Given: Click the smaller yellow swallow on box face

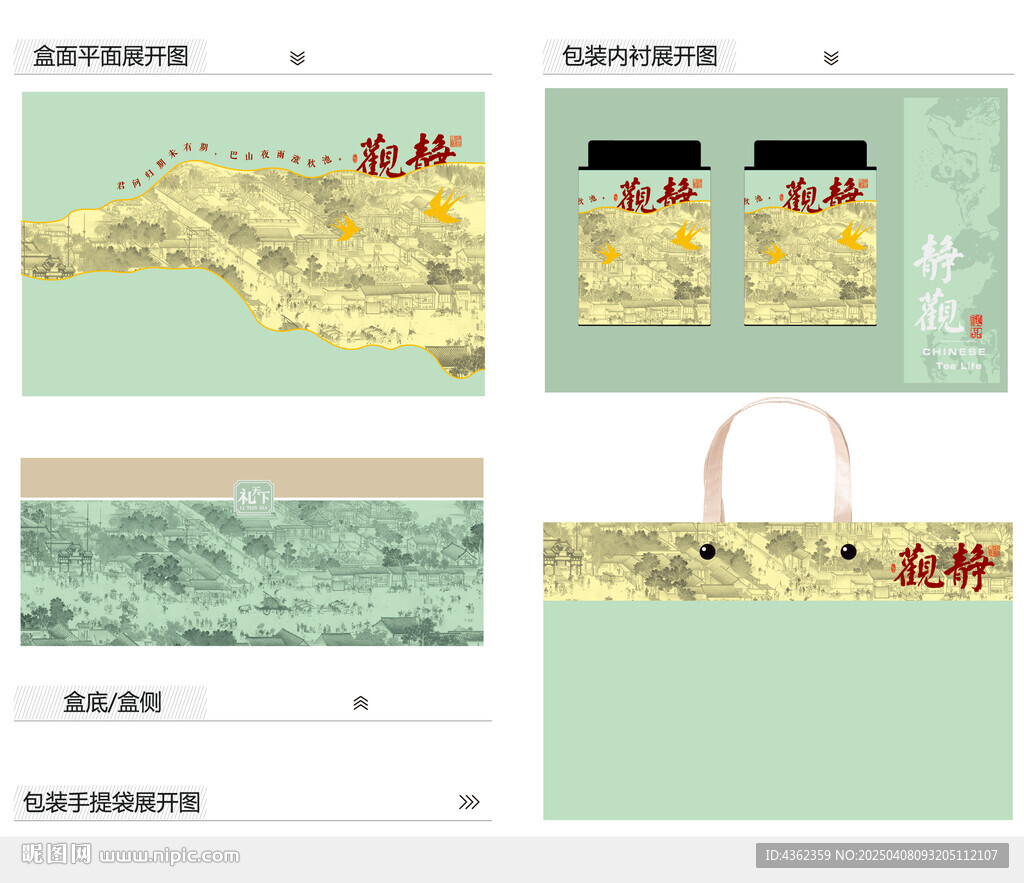Looking at the screenshot, I should [x=345, y=227].
